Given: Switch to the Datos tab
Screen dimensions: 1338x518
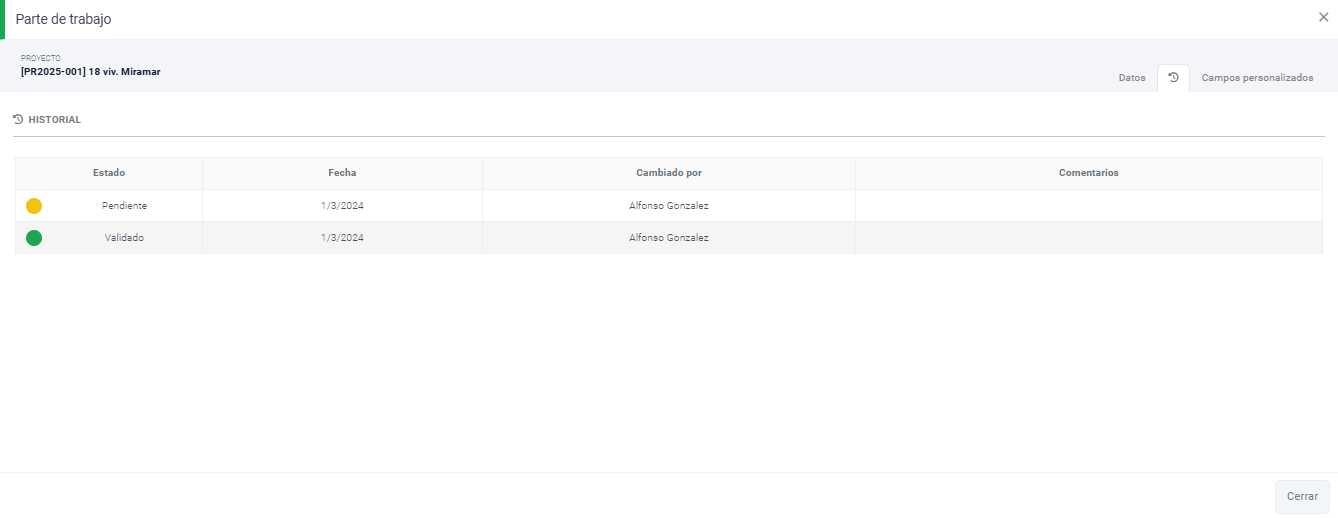Looking at the screenshot, I should tap(1131, 78).
